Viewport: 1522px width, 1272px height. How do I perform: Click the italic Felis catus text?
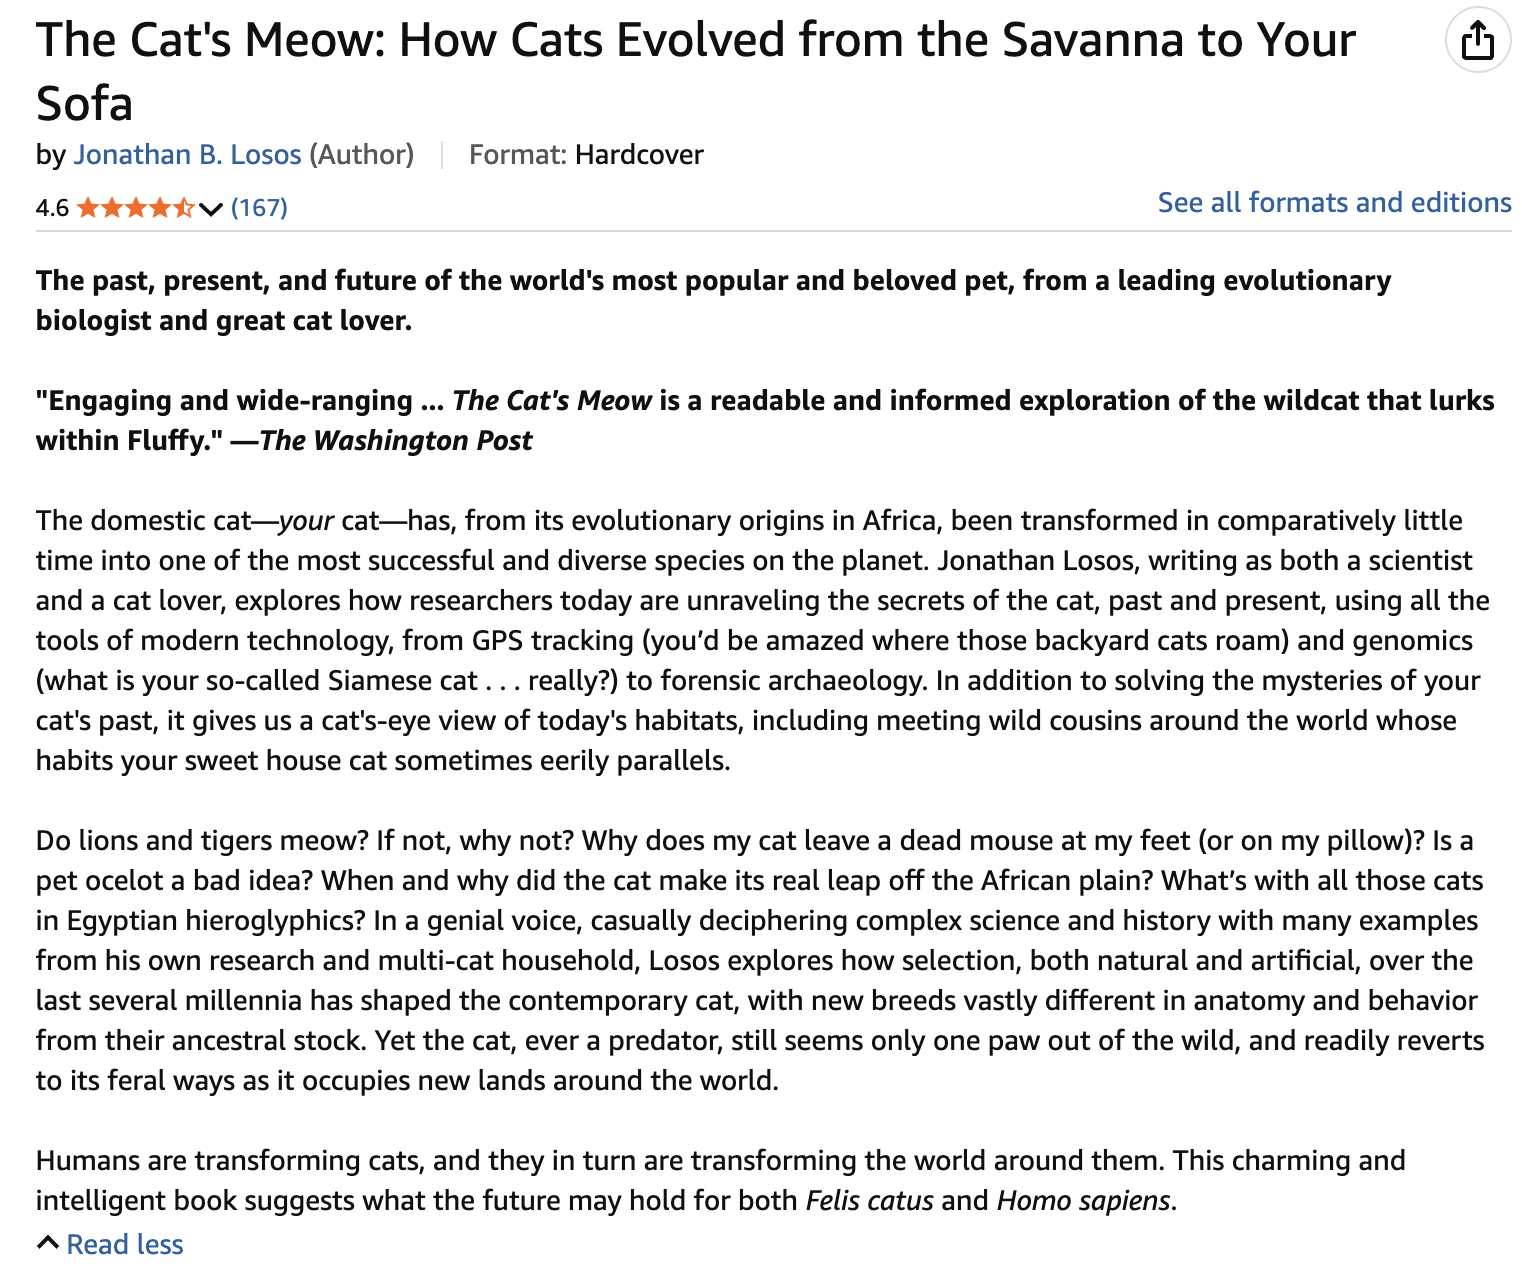pos(869,1200)
